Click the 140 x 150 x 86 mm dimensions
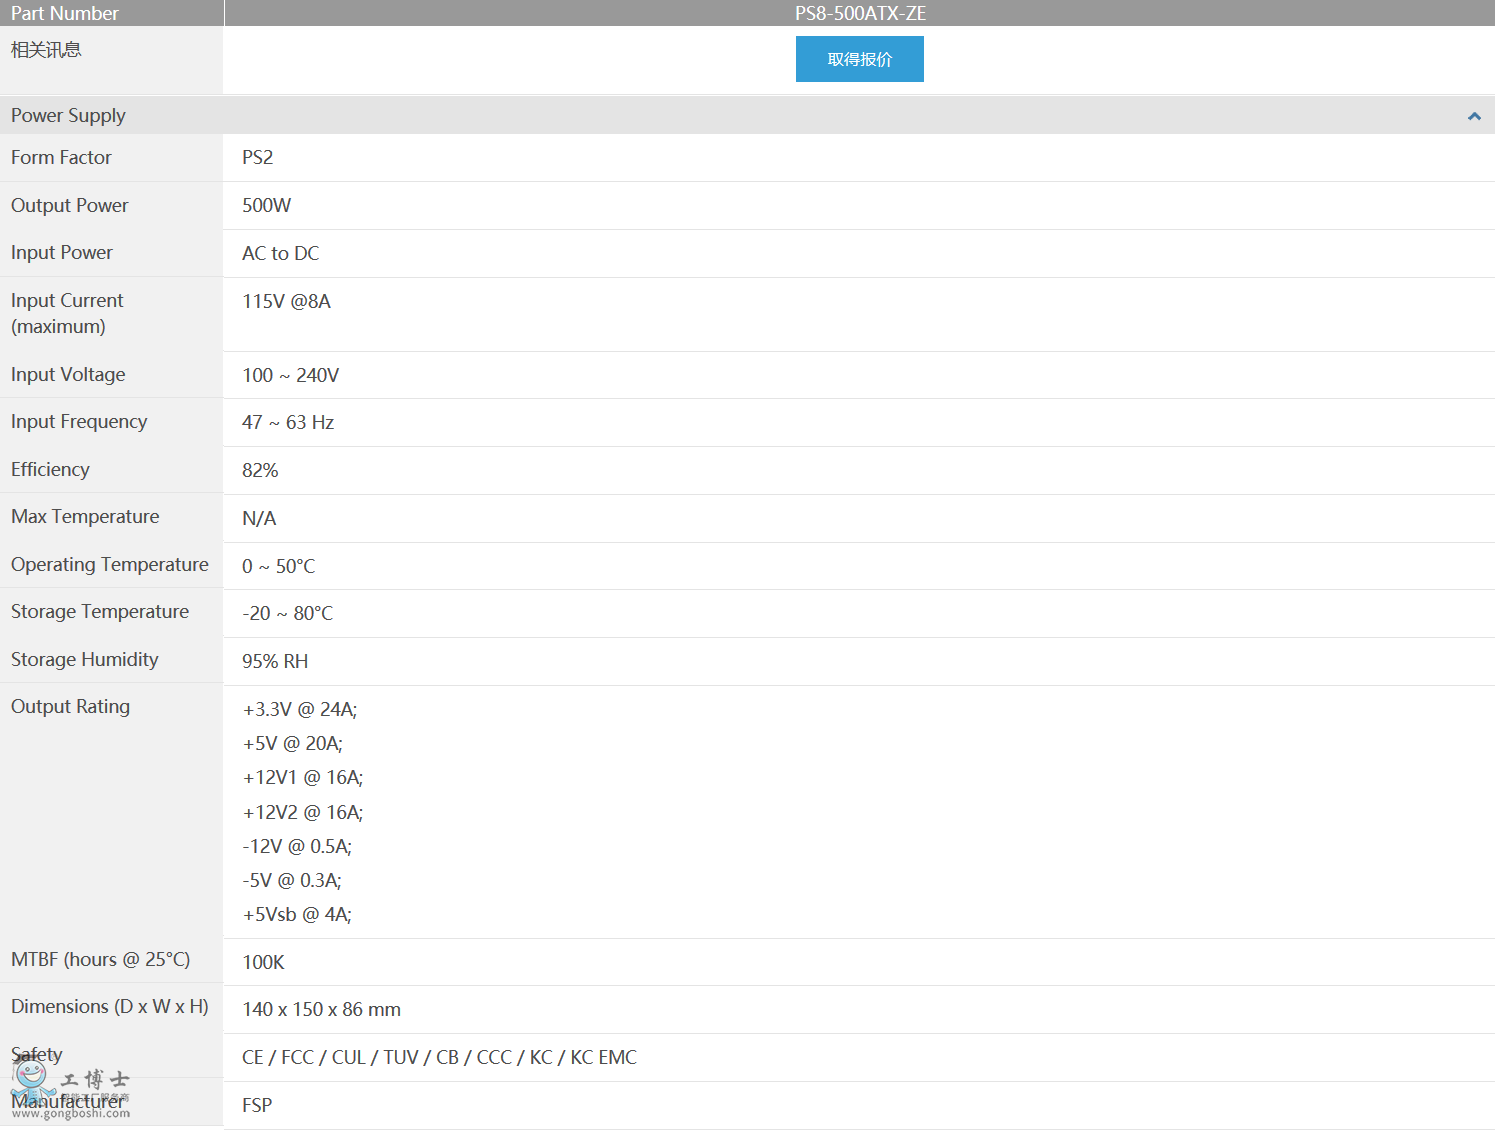The image size is (1495, 1133). pyautogui.click(x=321, y=1010)
